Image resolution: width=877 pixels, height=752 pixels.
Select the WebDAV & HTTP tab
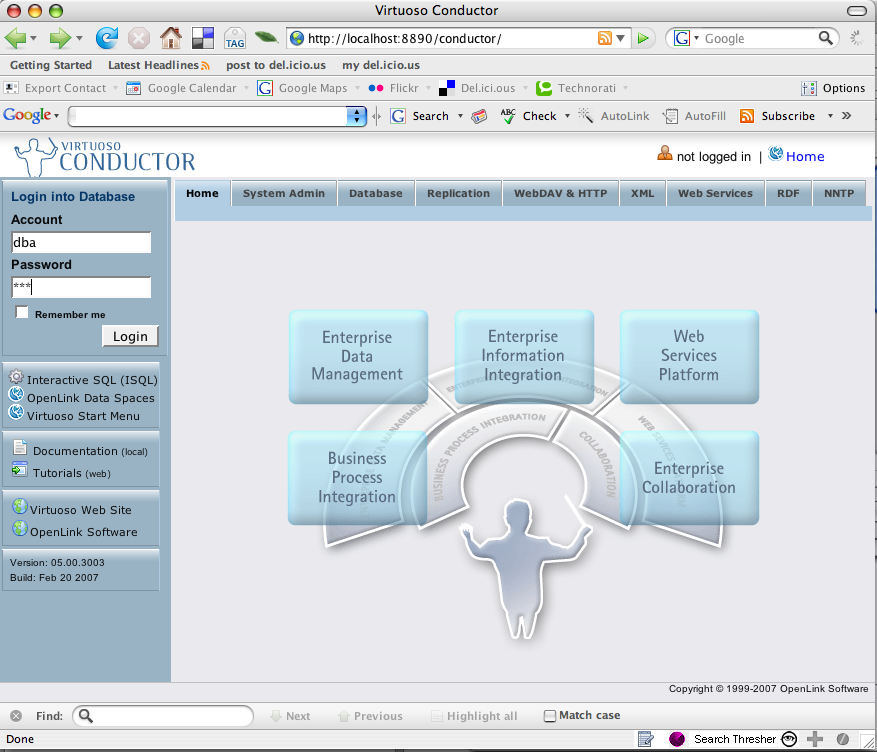point(560,193)
